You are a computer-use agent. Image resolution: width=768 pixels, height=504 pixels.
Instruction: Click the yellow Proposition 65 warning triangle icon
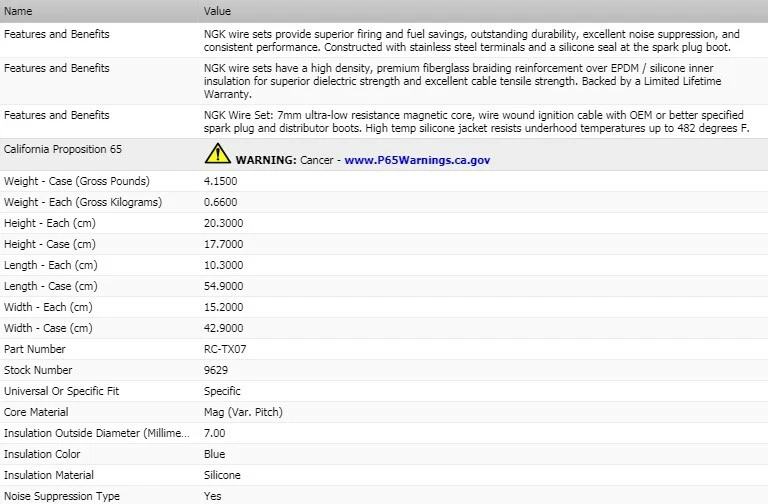pyautogui.click(x=217, y=153)
